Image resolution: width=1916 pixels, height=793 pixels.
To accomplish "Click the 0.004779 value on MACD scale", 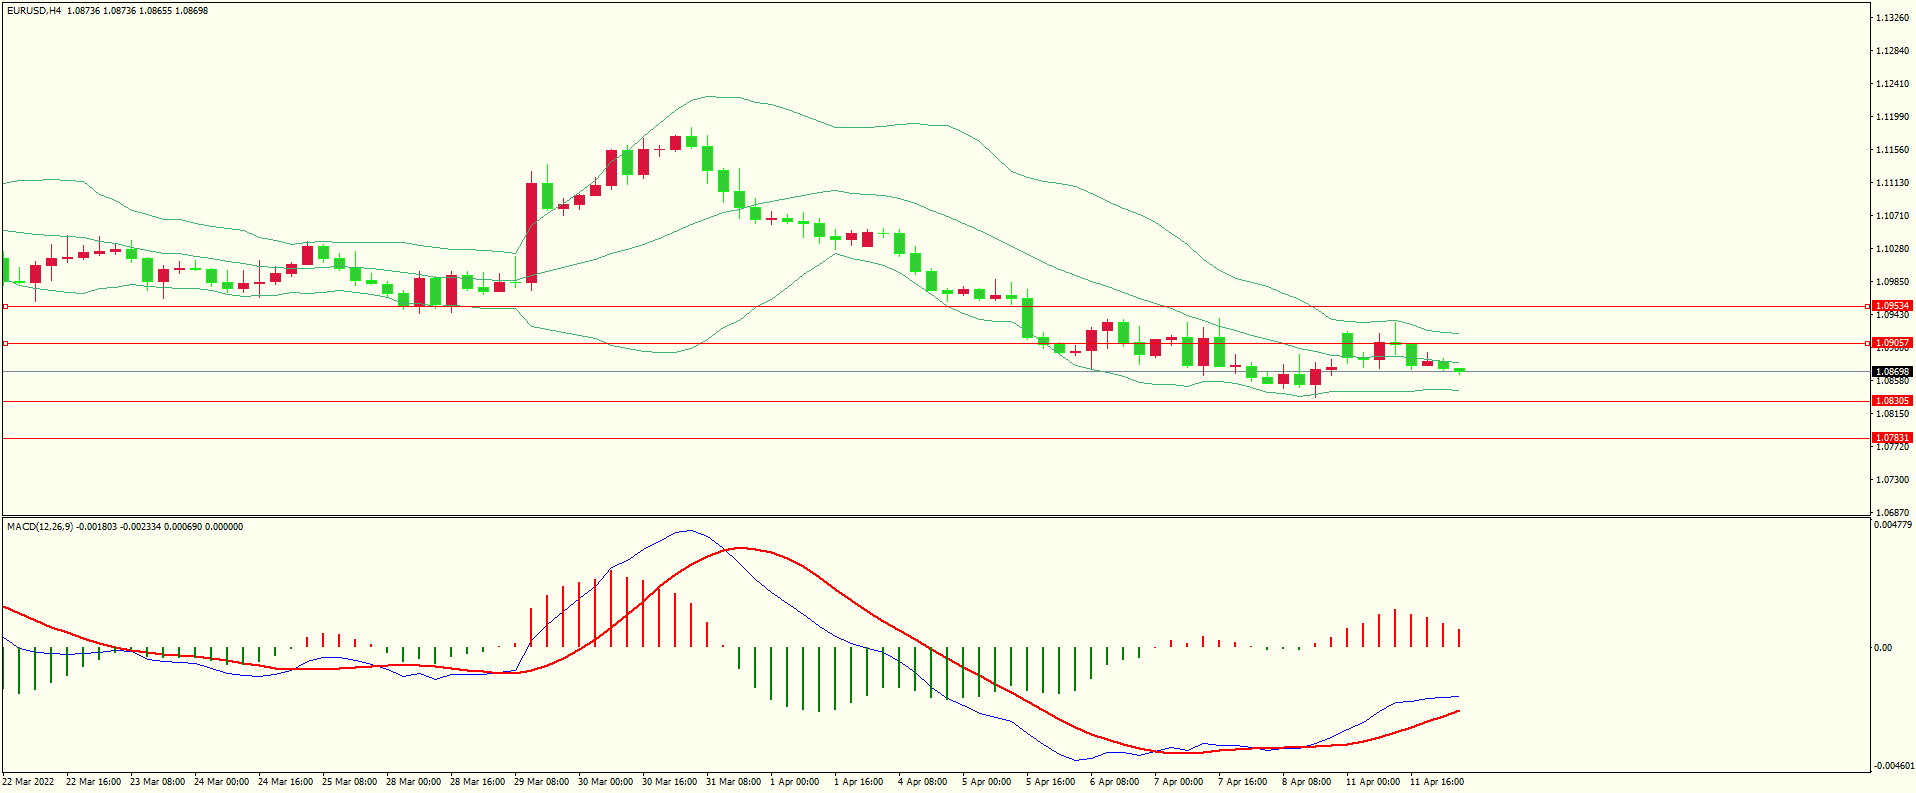I will [1891, 525].
